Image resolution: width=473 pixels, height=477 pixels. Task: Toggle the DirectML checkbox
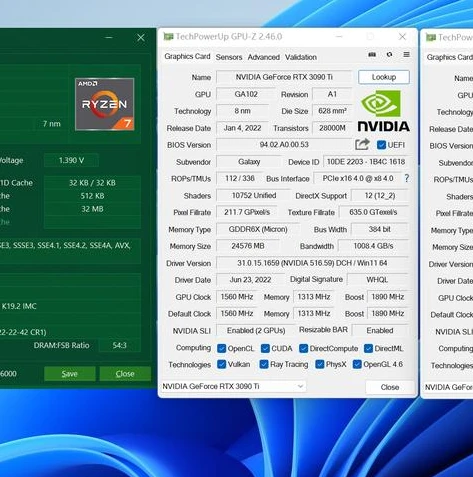(368, 348)
